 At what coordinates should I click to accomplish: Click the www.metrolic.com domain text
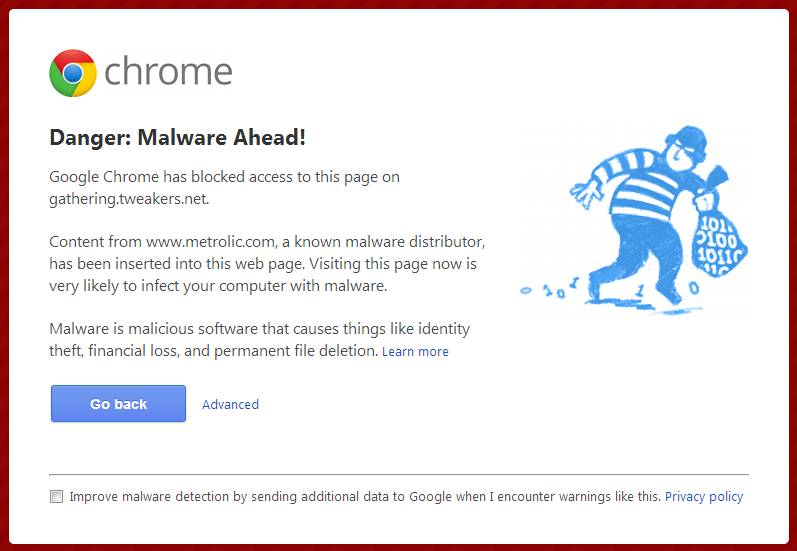tap(206, 242)
